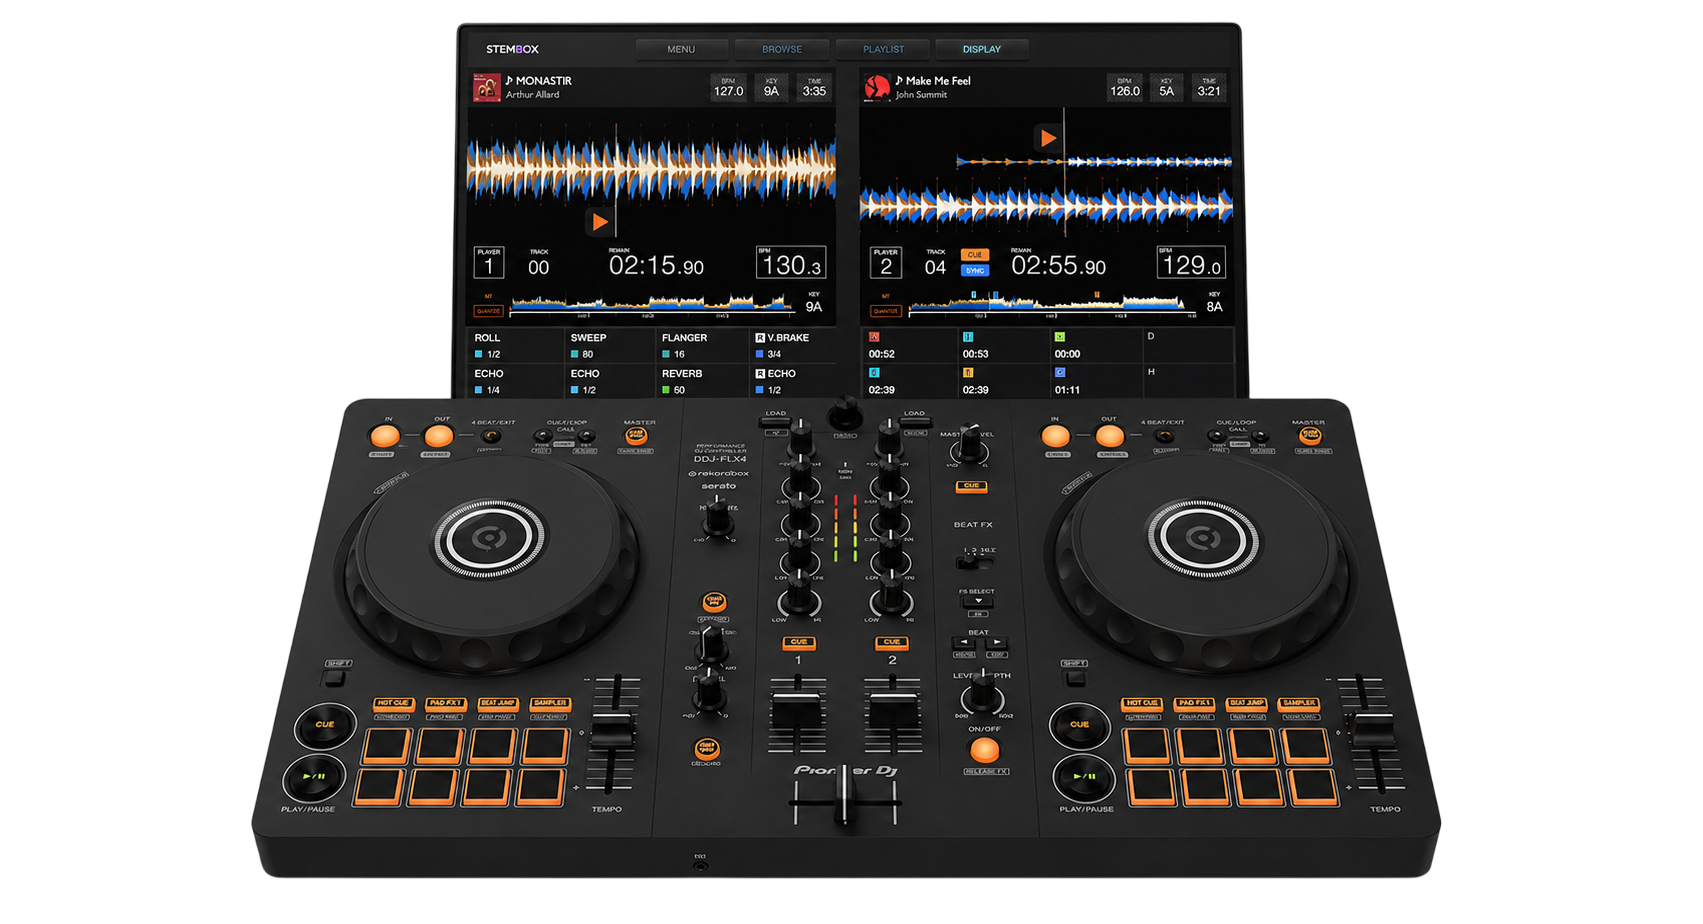Hit the round CUE button on deck 2
1703x924 pixels.
point(1080,725)
